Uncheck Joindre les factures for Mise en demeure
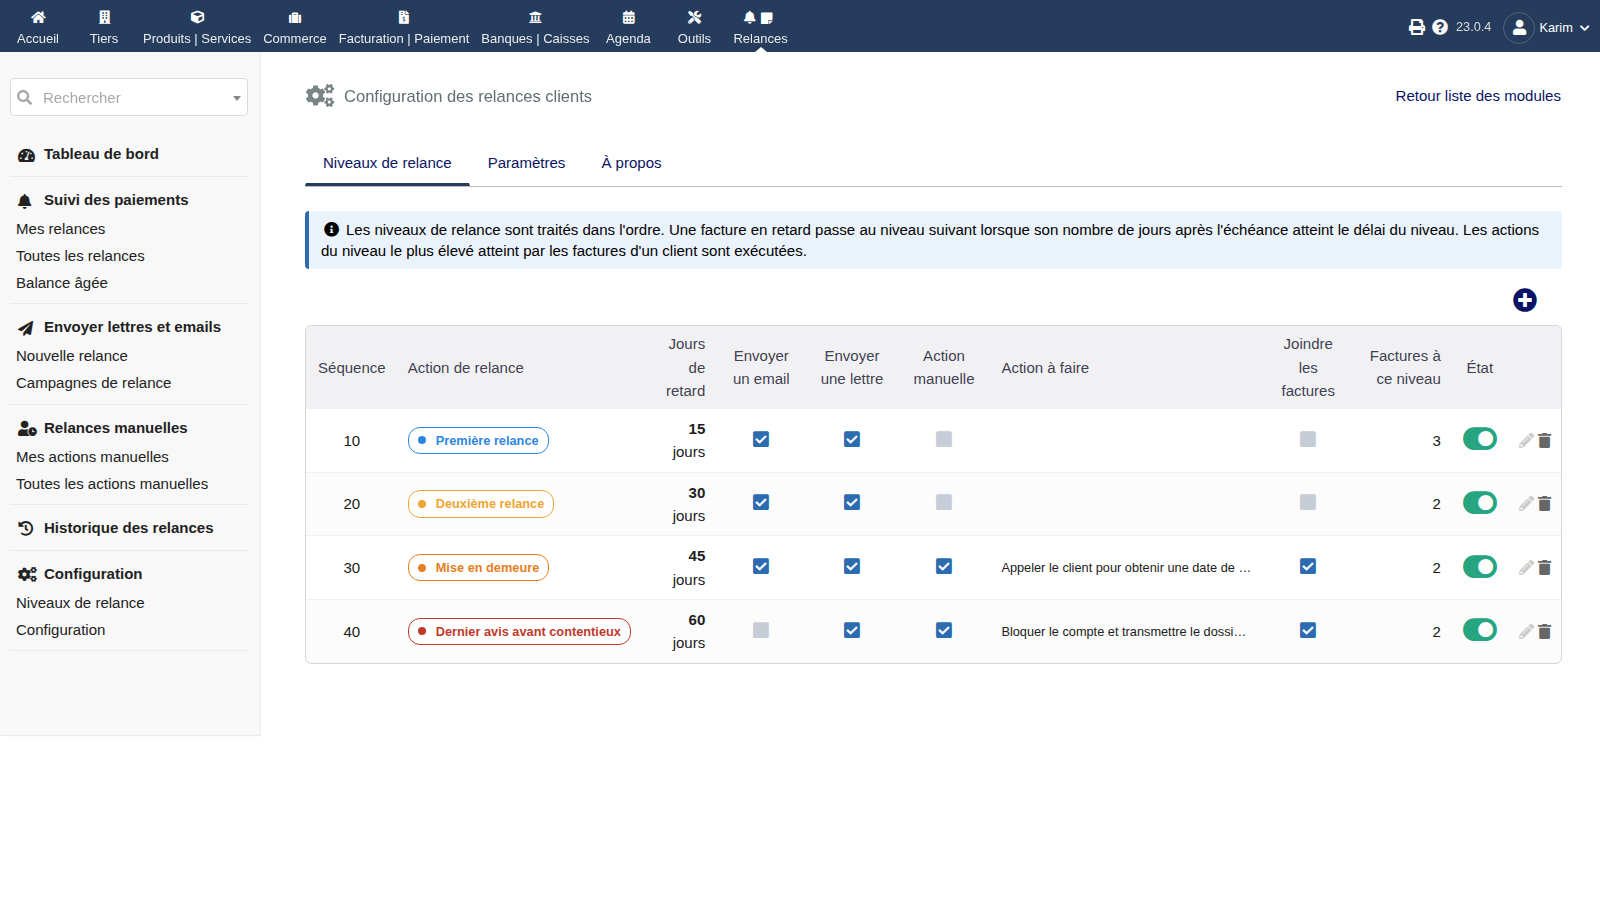Image resolution: width=1600 pixels, height=900 pixels. 1308,566
